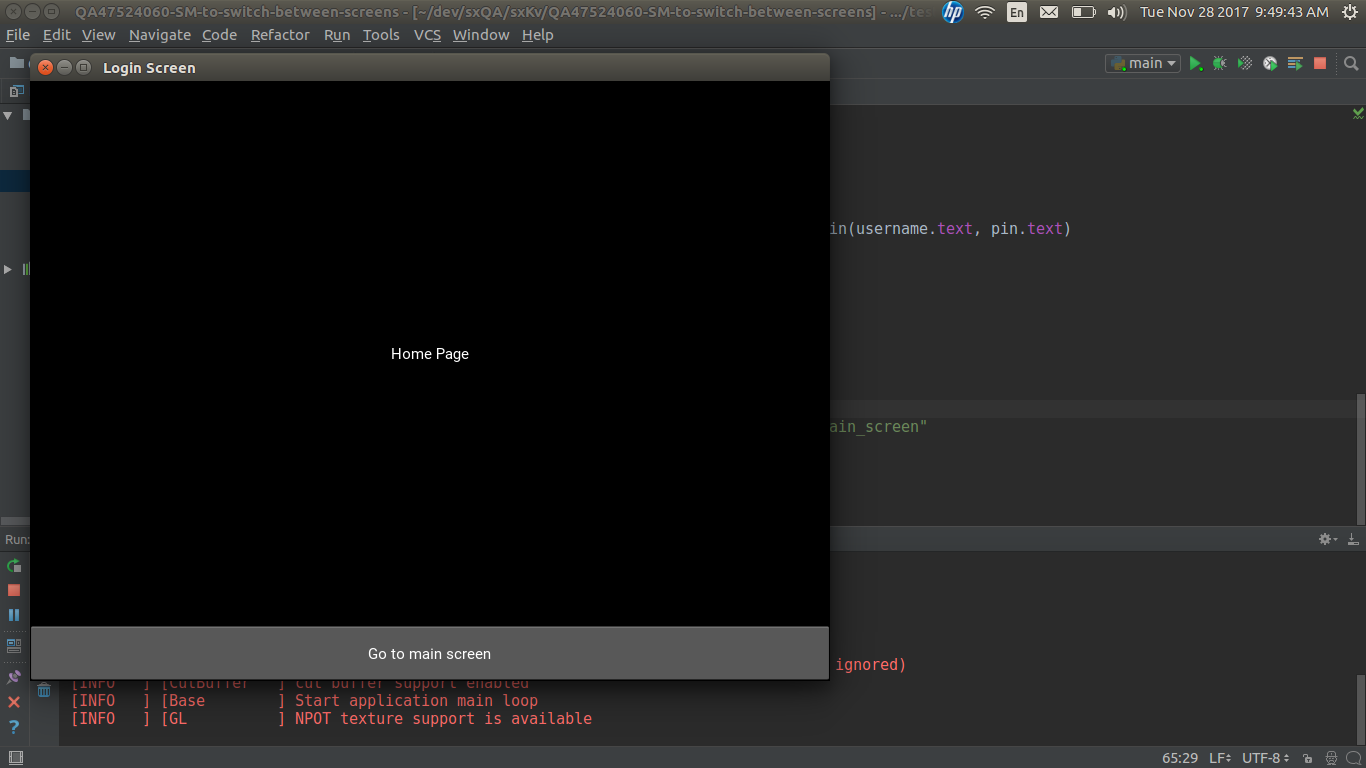The width and height of the screenshot is (1366, 768).
Task: Pin the Run tab
Action: tap(14, 677)
